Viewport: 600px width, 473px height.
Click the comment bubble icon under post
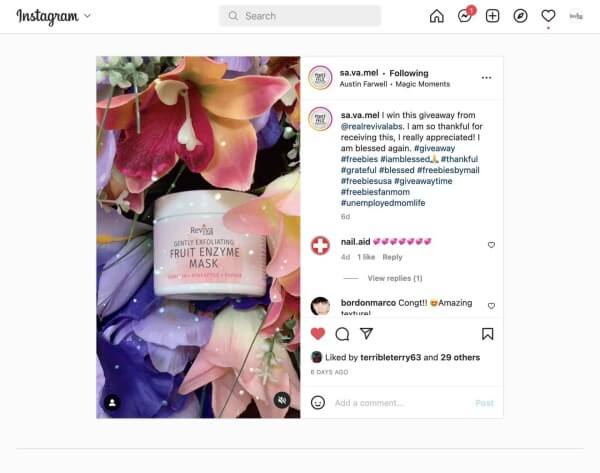click(x=342, y=334)
